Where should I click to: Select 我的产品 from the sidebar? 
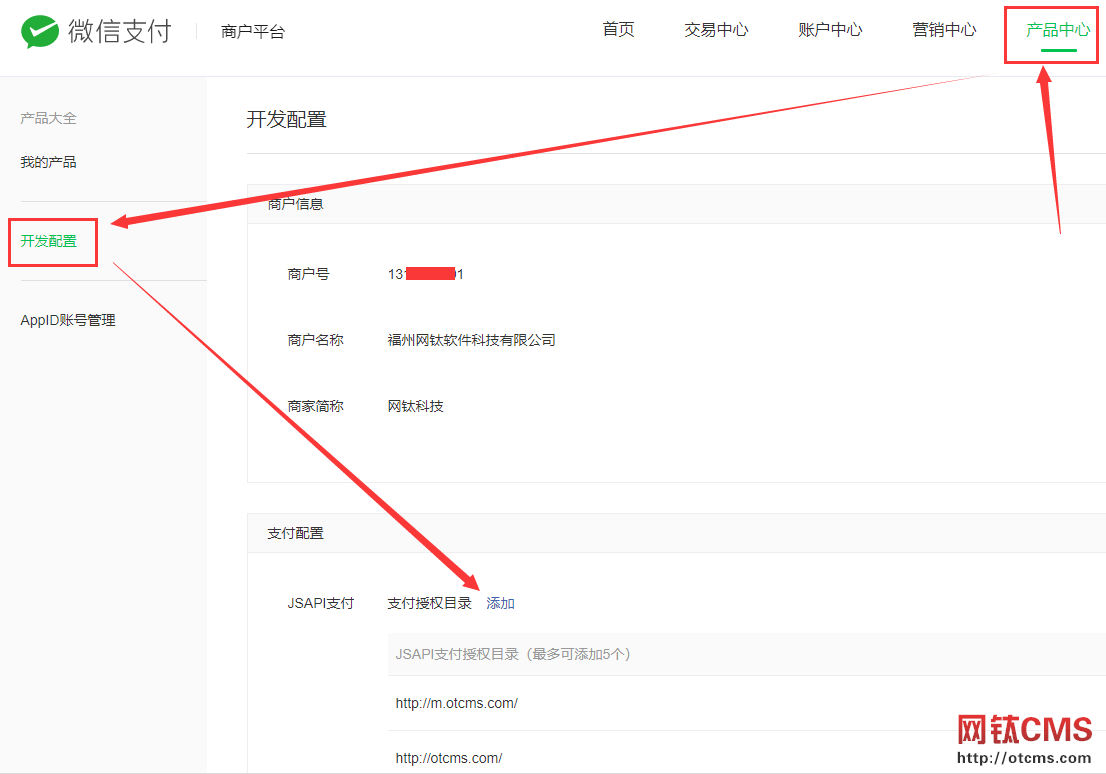(x=47, y=161)
